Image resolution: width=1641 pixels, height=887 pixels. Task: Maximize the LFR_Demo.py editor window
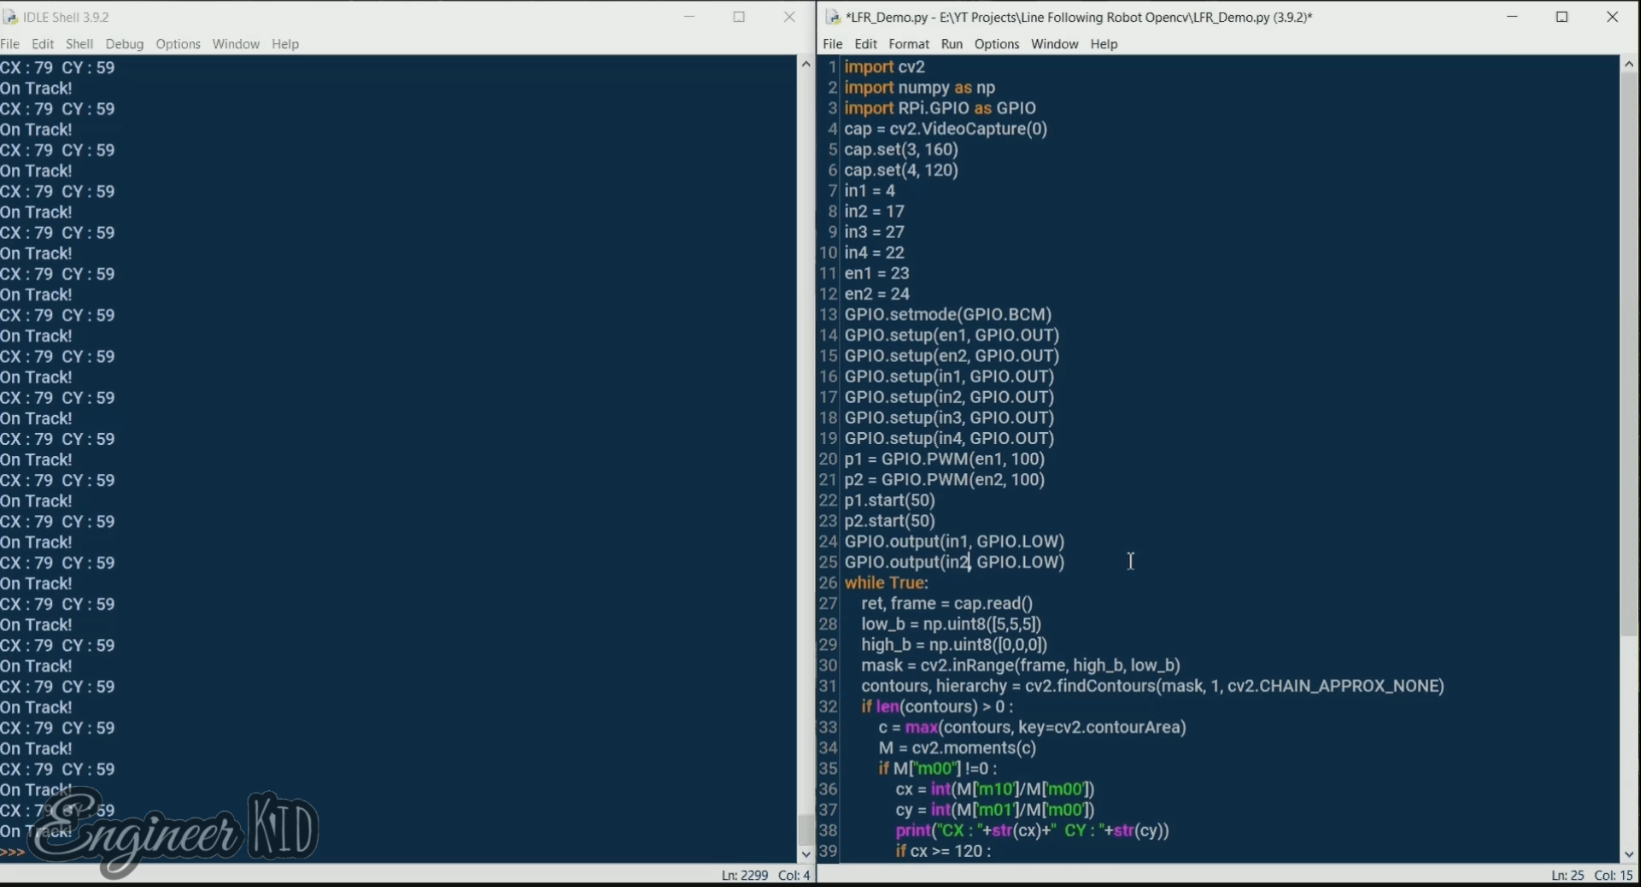pyautogui.click(x=1562, y=17)
